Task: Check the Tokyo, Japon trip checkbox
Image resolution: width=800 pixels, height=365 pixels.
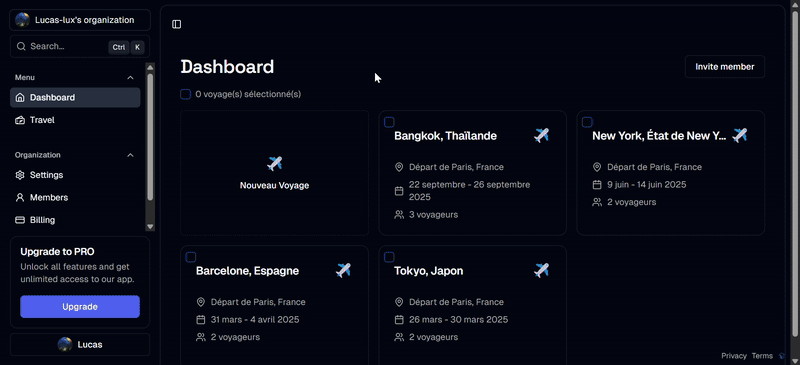Action: (389, 257)
